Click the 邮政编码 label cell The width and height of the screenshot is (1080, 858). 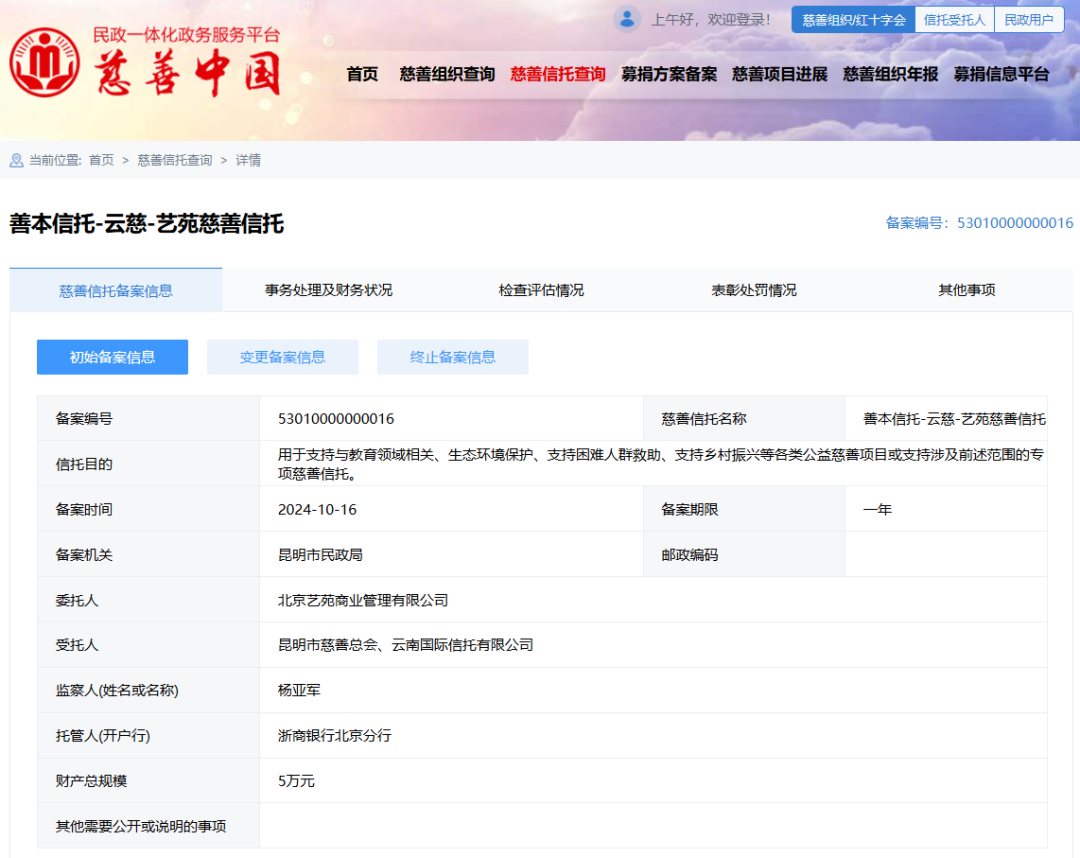point(744,554)
